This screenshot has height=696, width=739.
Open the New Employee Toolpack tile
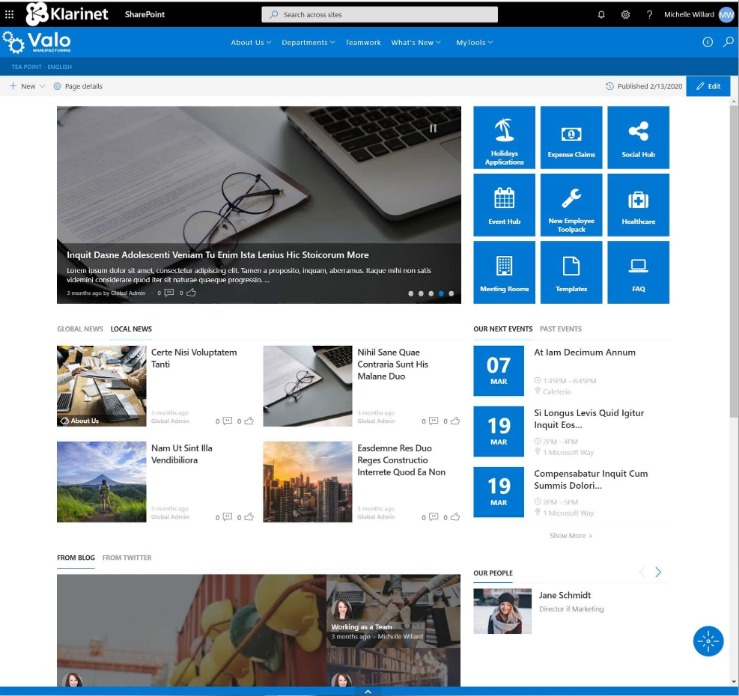[571, 204]
